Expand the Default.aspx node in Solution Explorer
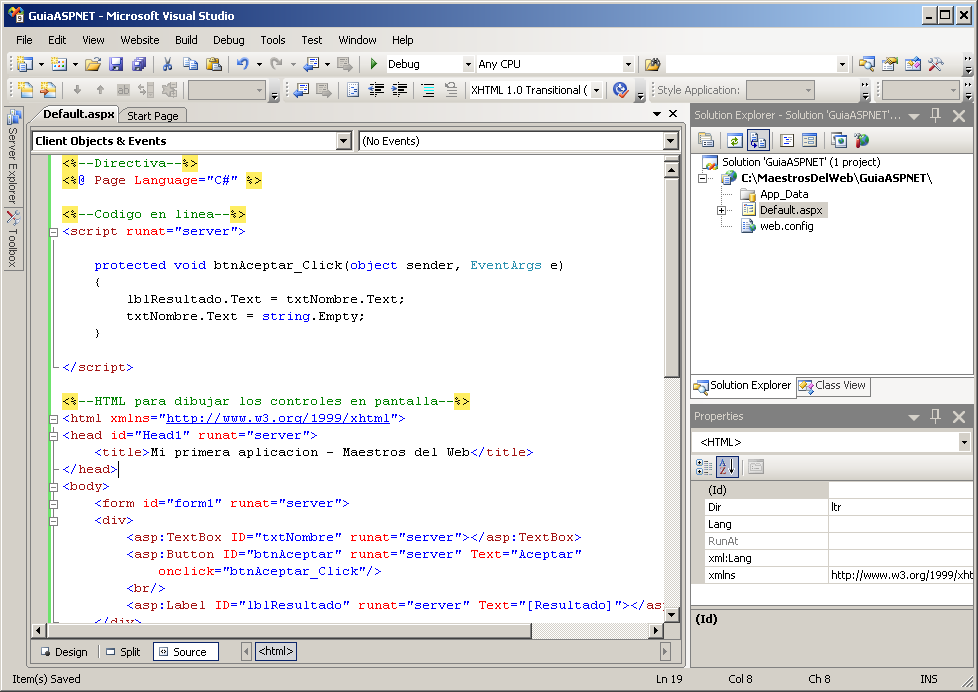978x692 pixels. coord(722,210)
